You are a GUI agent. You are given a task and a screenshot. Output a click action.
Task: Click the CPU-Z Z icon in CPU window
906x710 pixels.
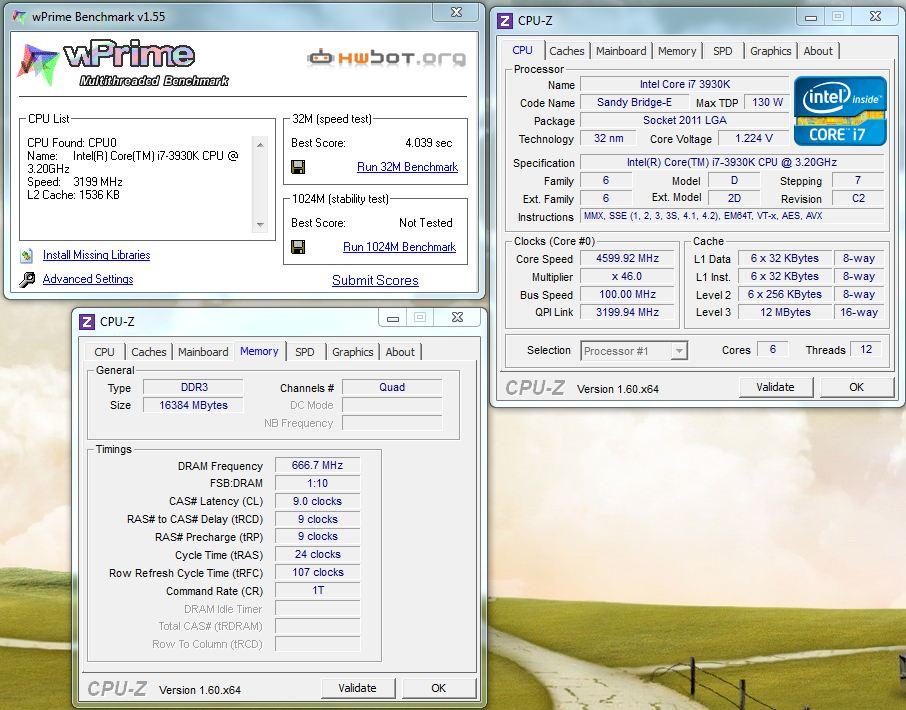point(504,21)
